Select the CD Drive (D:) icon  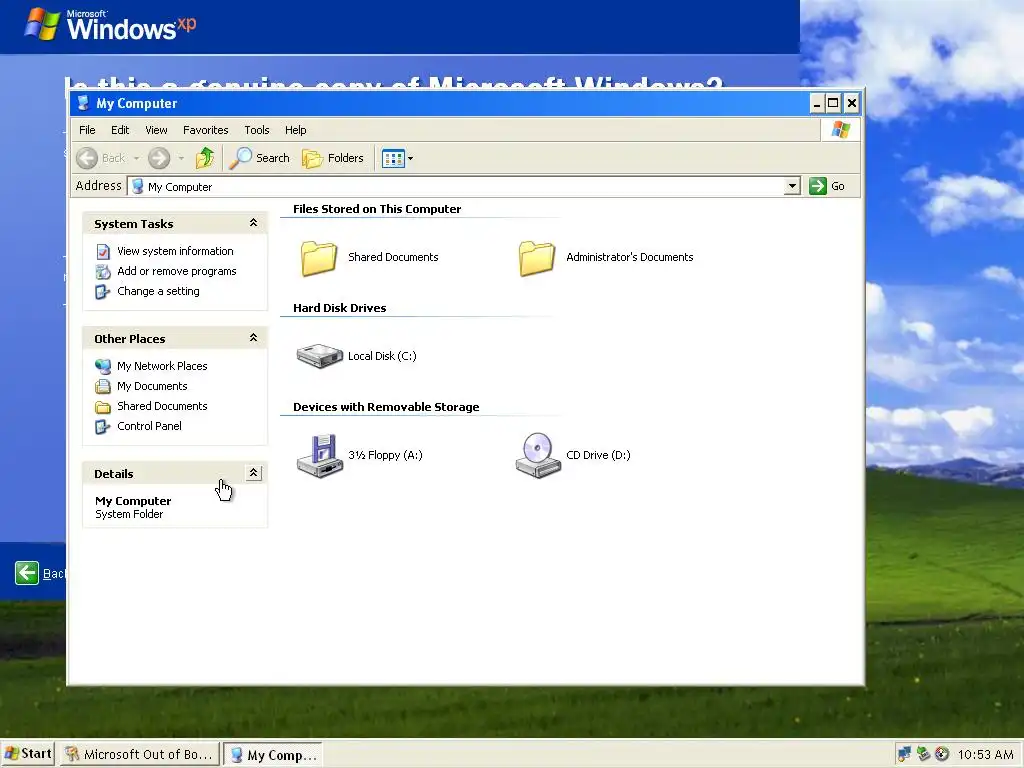tap(538, 455)
